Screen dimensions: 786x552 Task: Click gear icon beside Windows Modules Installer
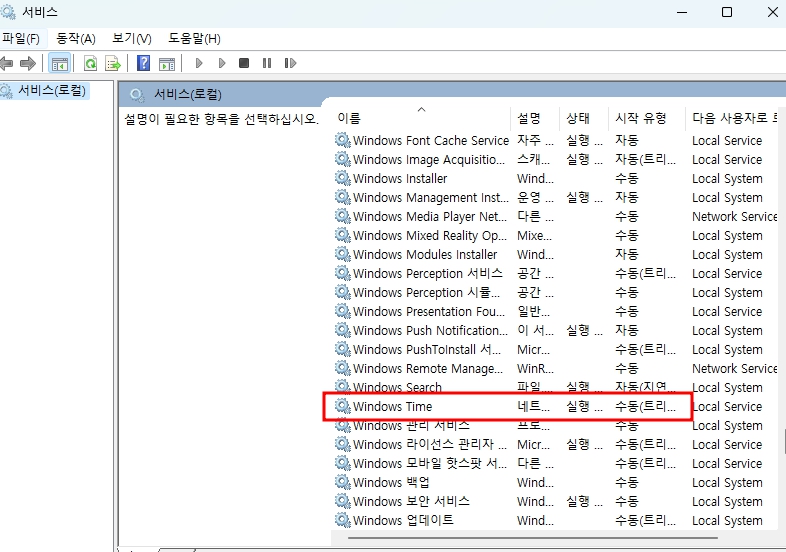point(343,254)
